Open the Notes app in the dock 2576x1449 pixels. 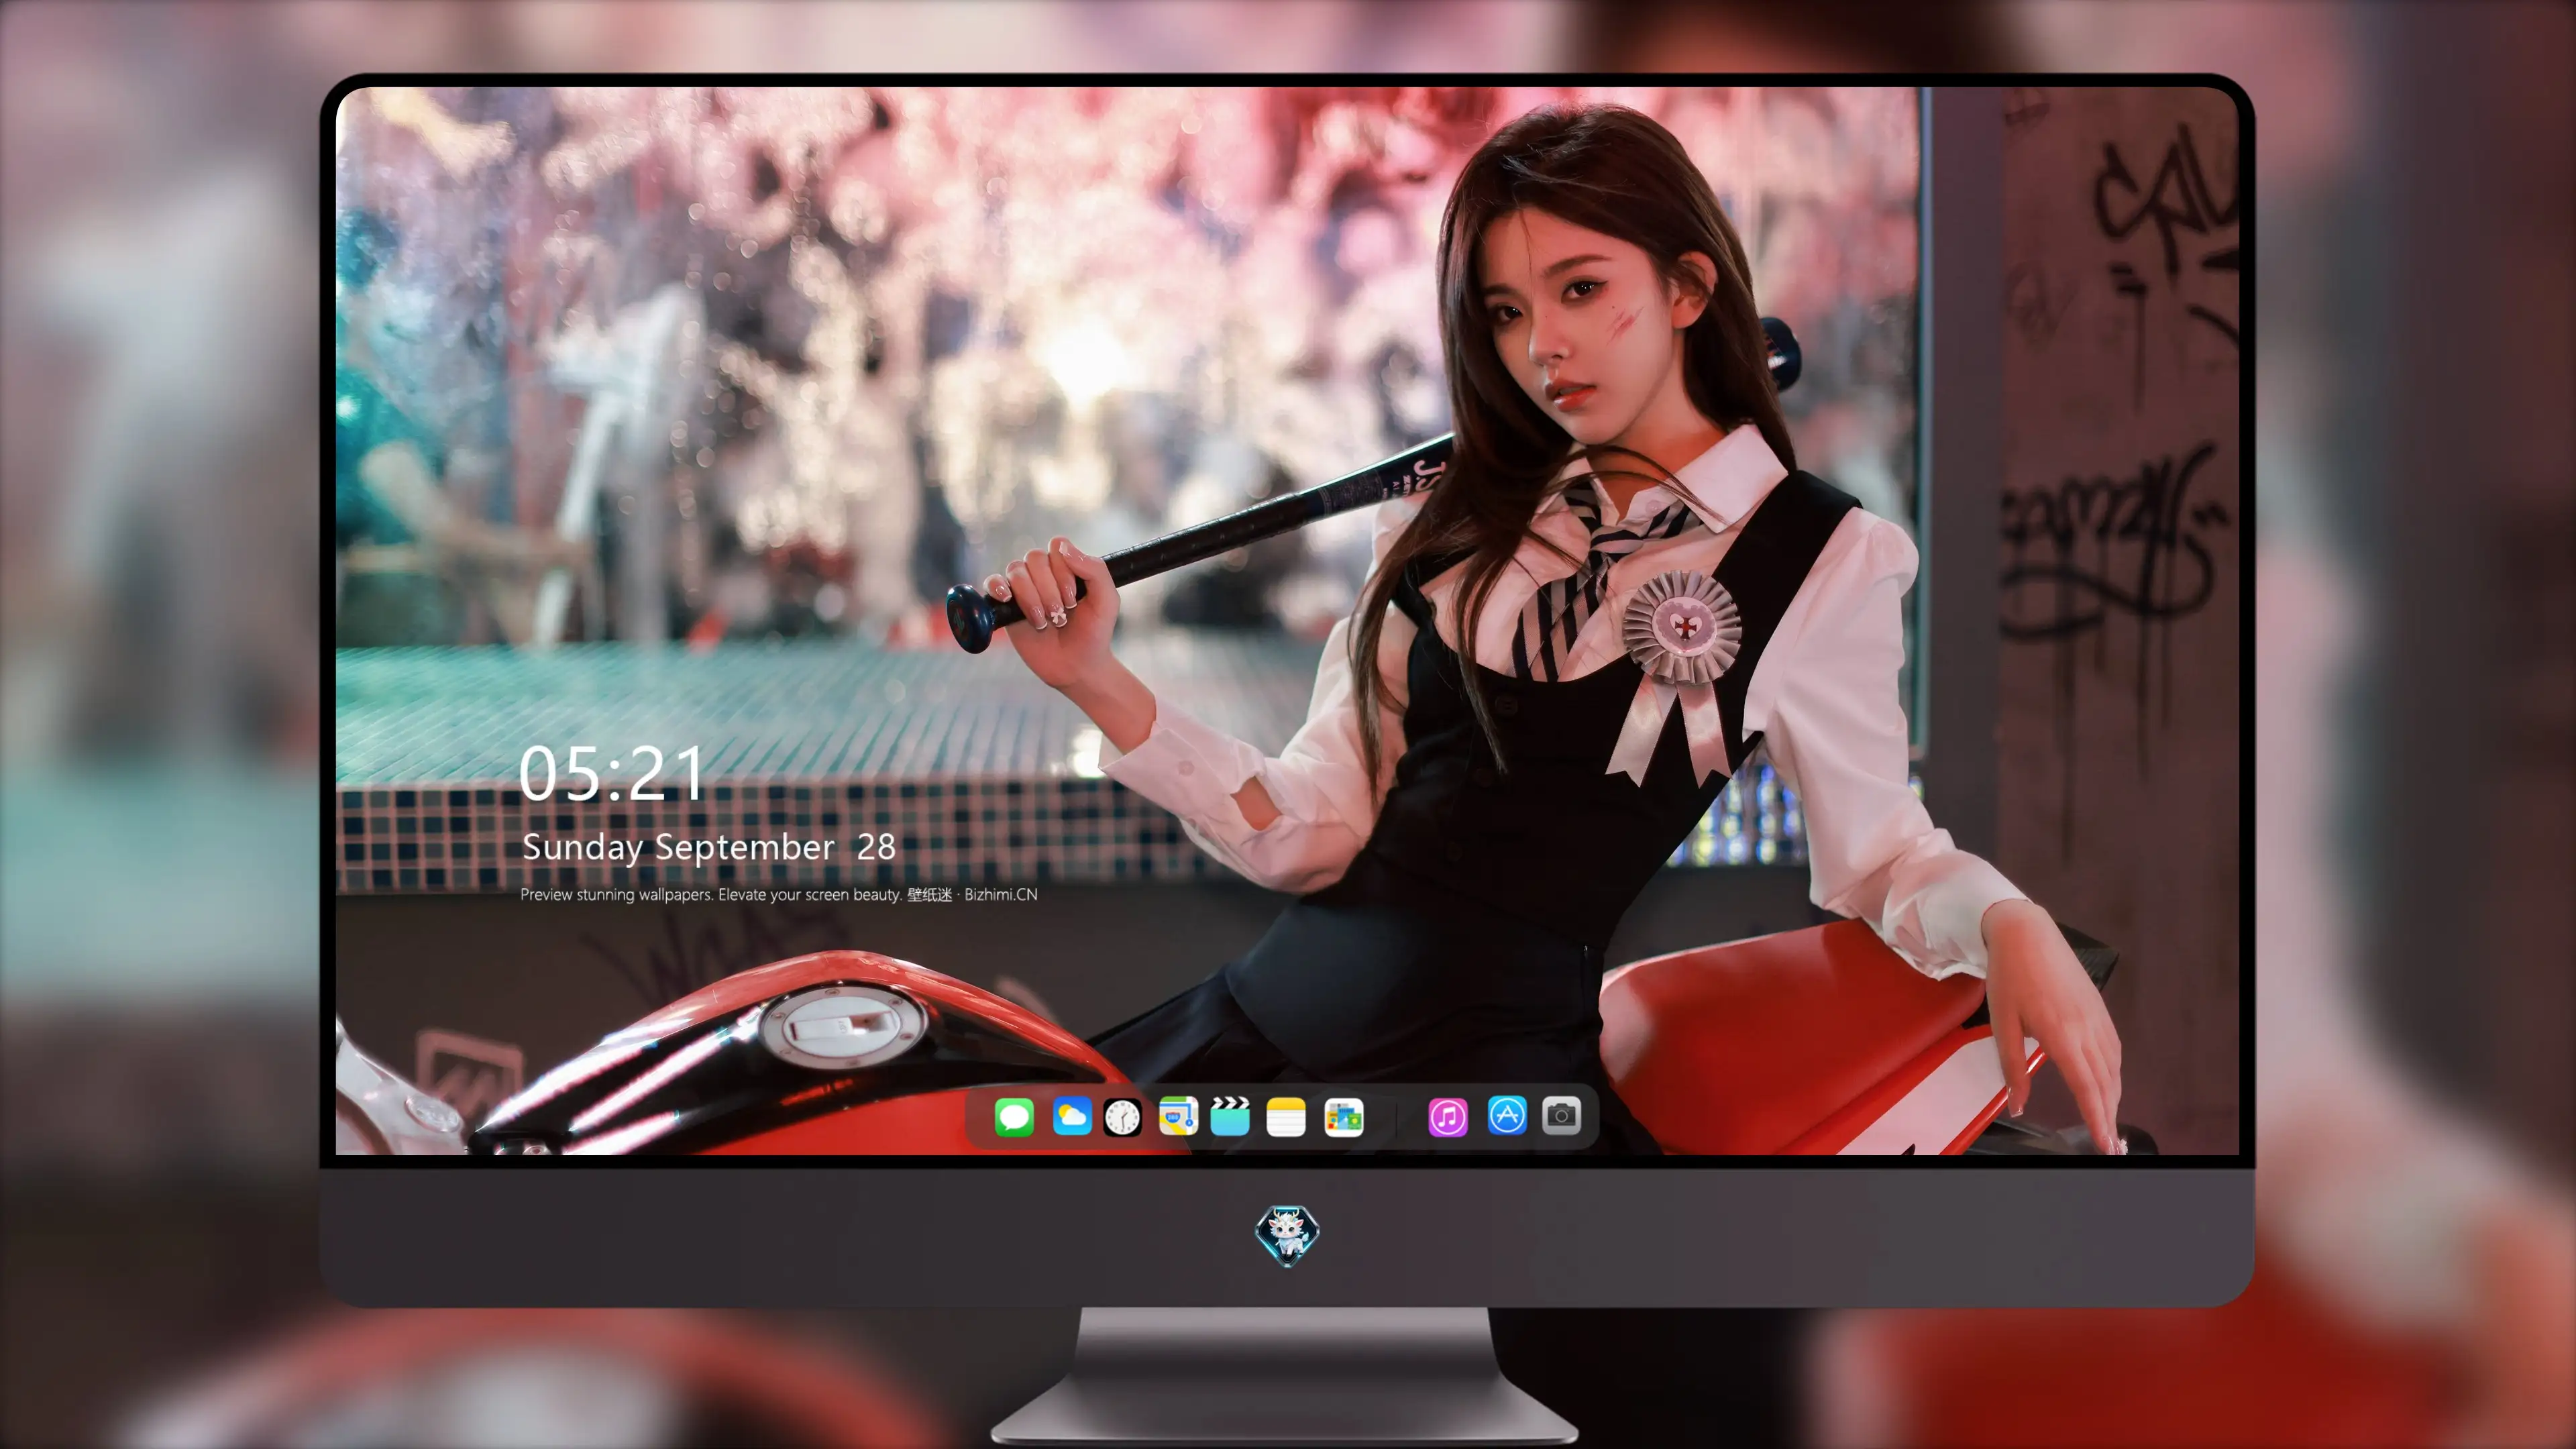tap(1286, 1117)
